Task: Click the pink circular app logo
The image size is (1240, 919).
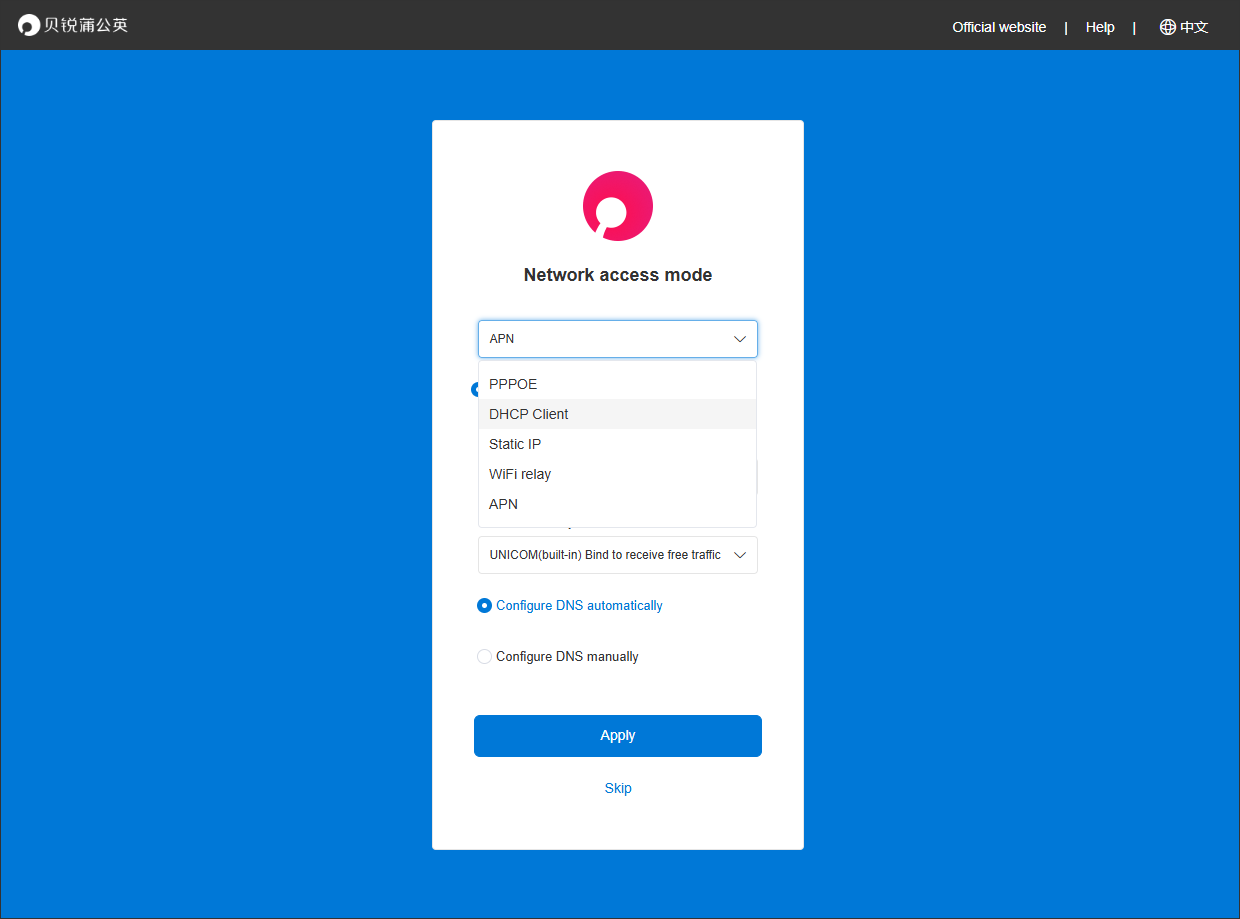Action: (x=618, y=206)
